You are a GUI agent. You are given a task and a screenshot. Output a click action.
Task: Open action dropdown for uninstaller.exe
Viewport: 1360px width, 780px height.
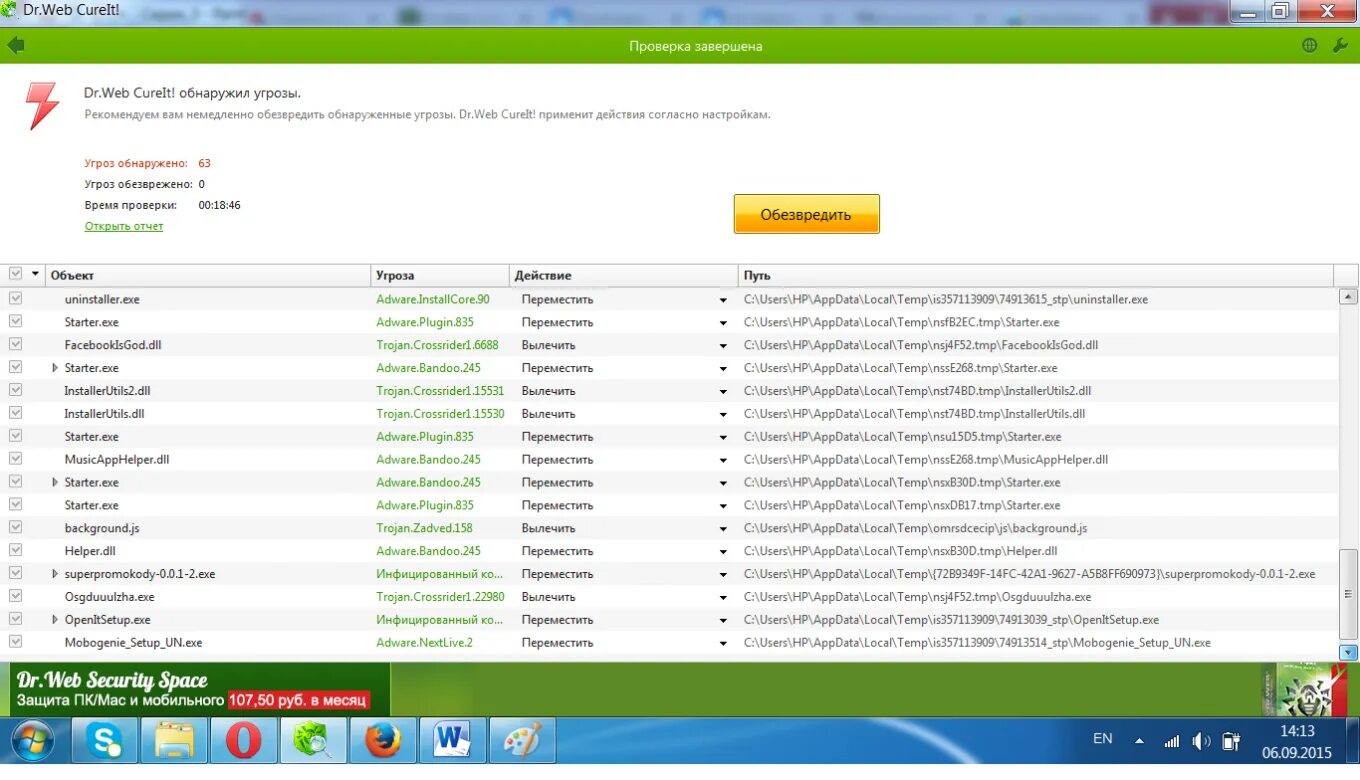[x=723, y=299]
